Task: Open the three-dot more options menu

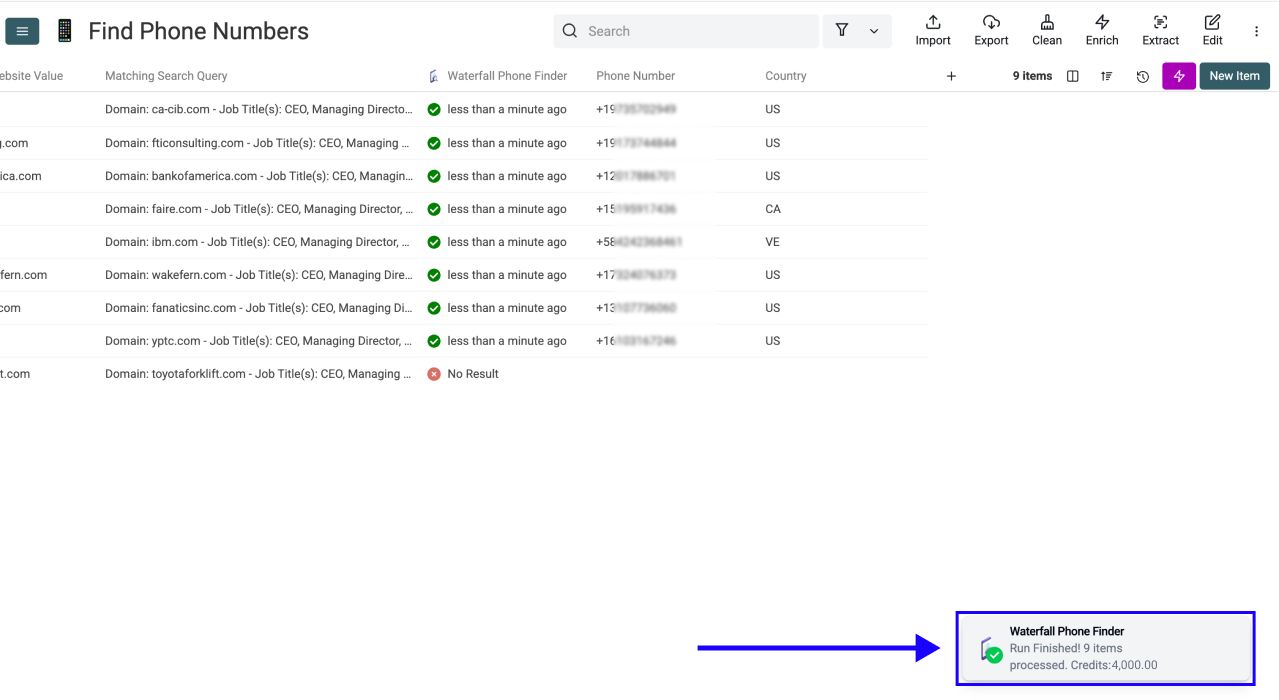Action: click(1256, 31)
